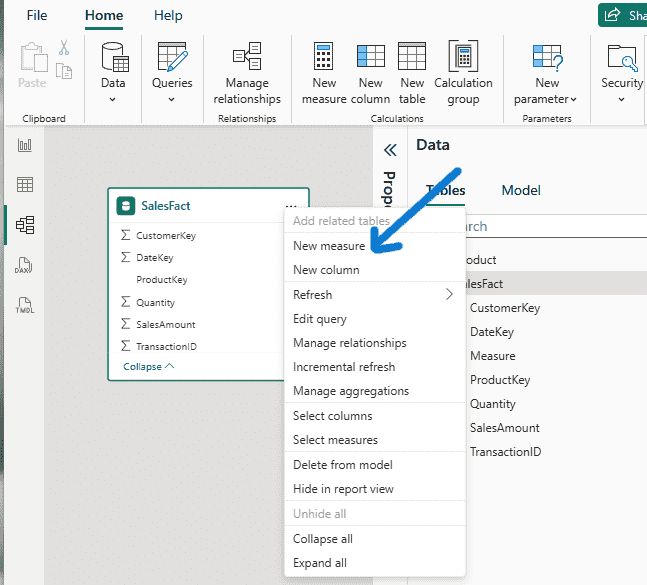This screenshot has height=585, width=647.
Task: Select Quantity field in Data pane
Action: pyautogui.click(x=493, y=404)
